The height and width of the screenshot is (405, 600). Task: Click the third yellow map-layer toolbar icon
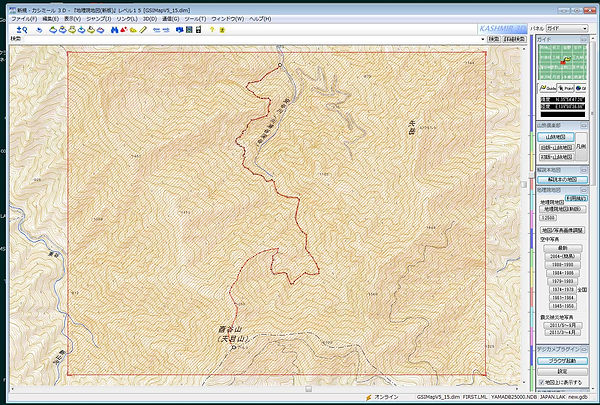point(72,30)
